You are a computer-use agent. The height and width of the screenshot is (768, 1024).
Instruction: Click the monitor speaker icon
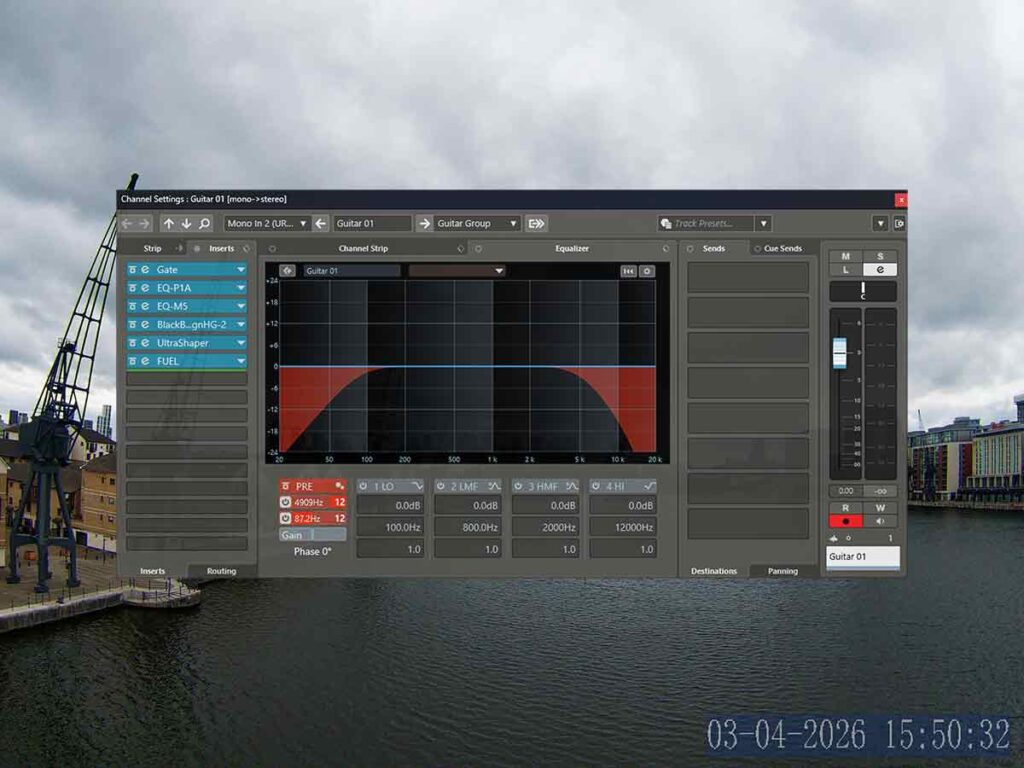click(880, 521)
